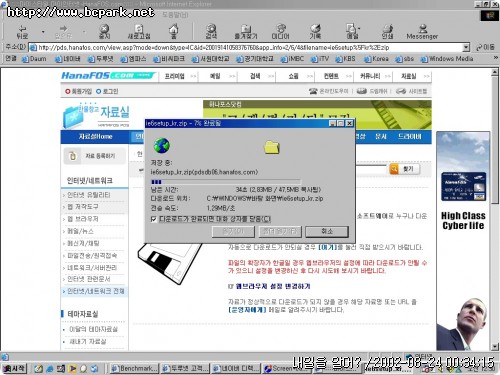Go to the Home page icon
This screenshot has height=375, width=500.
click(x=173, y=31)
